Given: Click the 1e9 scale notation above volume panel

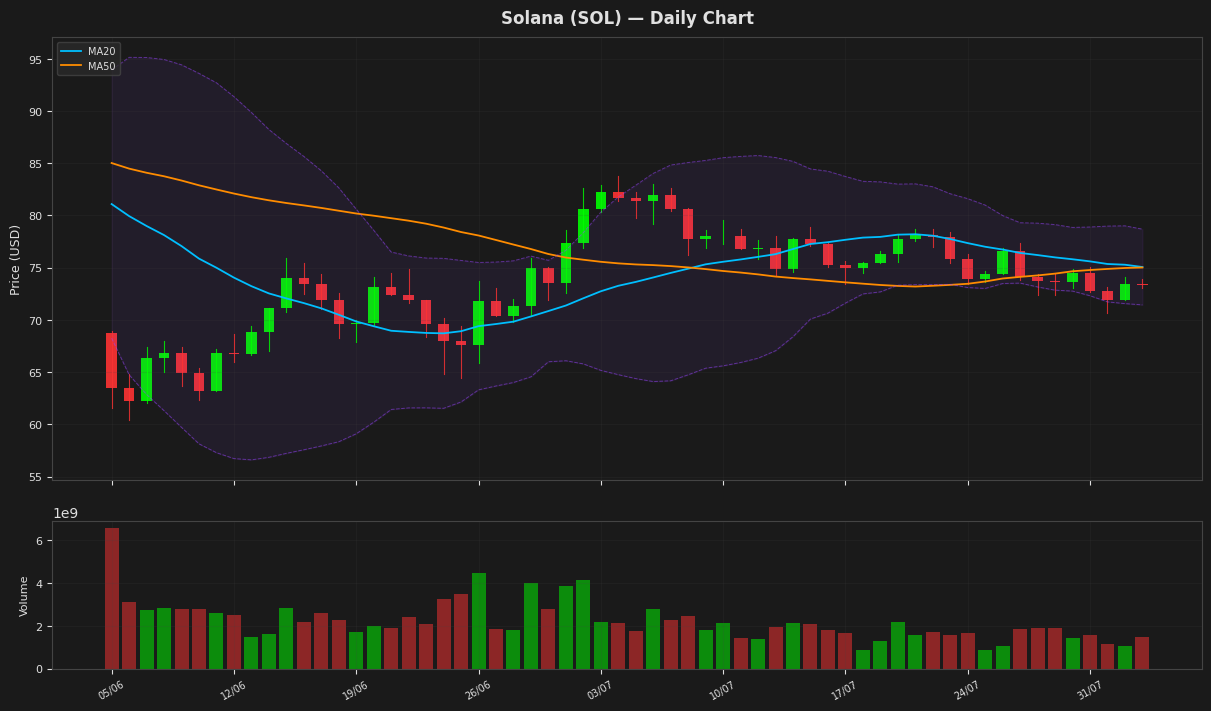Looking at the screenshot, I should click(65, 513).
